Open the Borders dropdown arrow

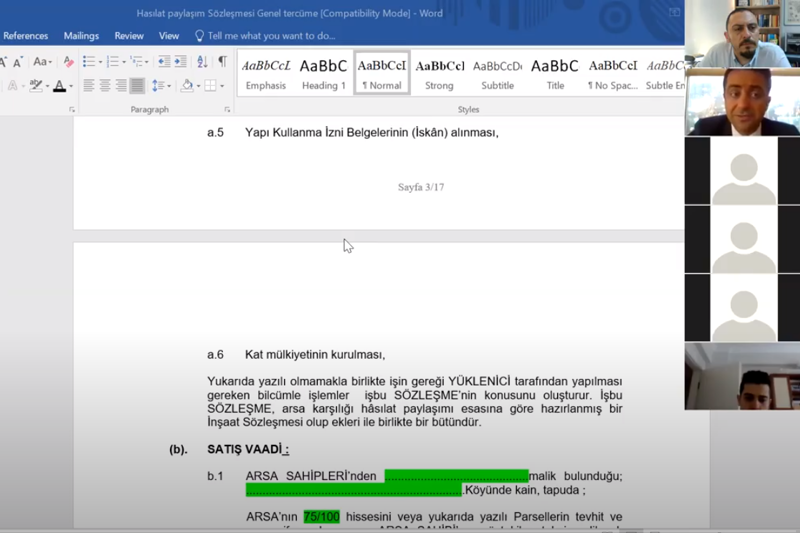pyautogui.click(x=222, y=86)
